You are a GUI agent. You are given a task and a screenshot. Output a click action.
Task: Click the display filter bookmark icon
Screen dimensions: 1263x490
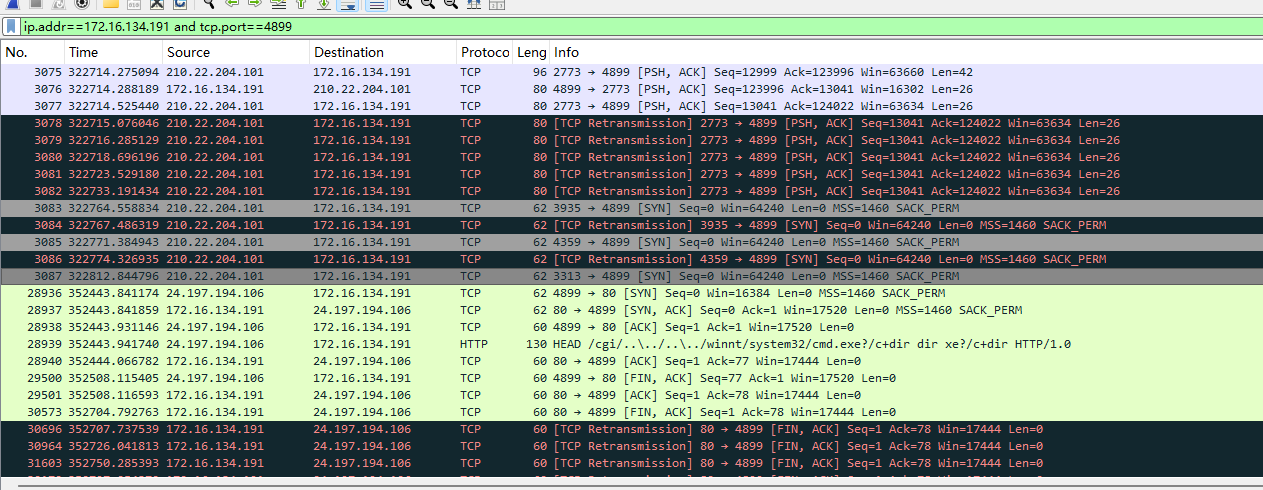pyautogui.click(x=10, y=26)
